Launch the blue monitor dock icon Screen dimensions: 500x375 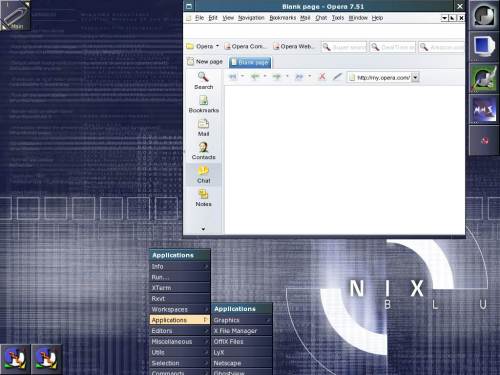[x=484, y=46]
